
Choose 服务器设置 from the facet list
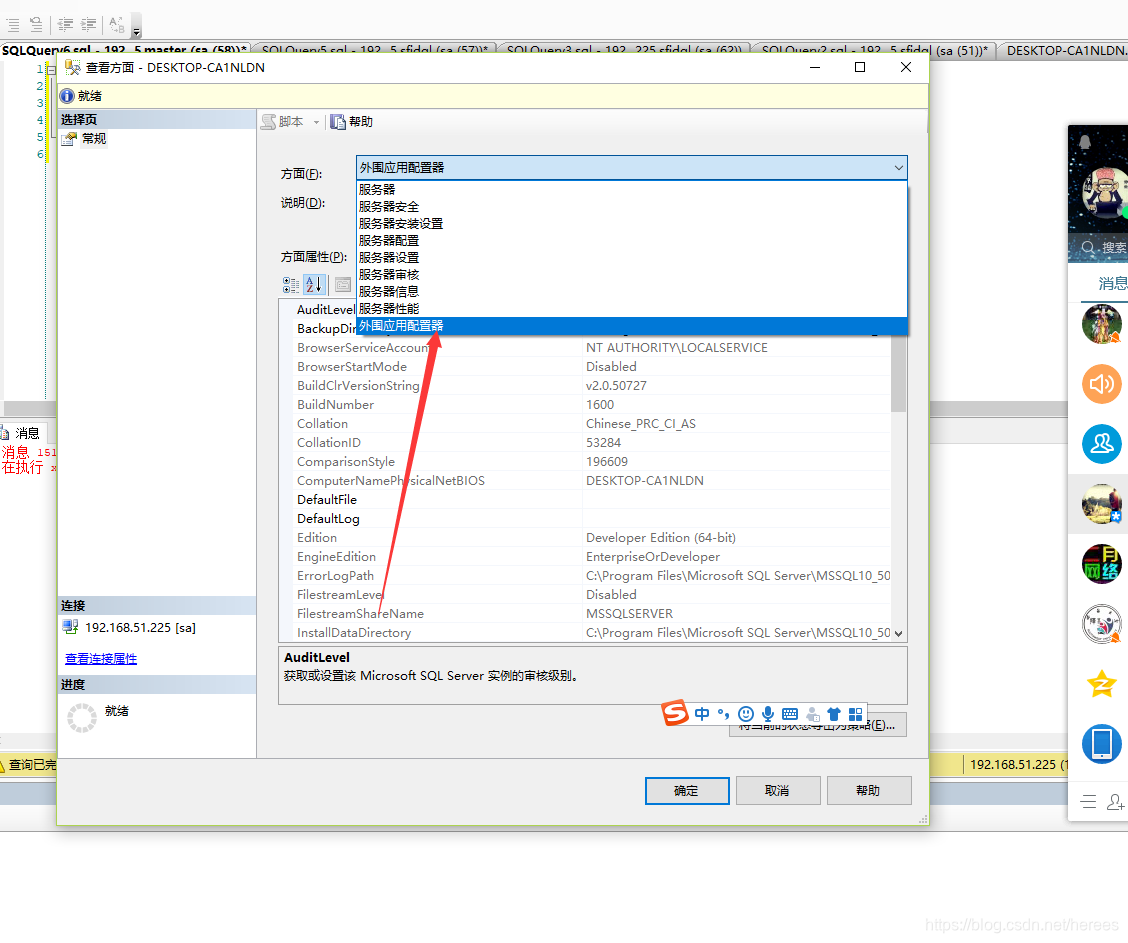(x=631, y=258)
